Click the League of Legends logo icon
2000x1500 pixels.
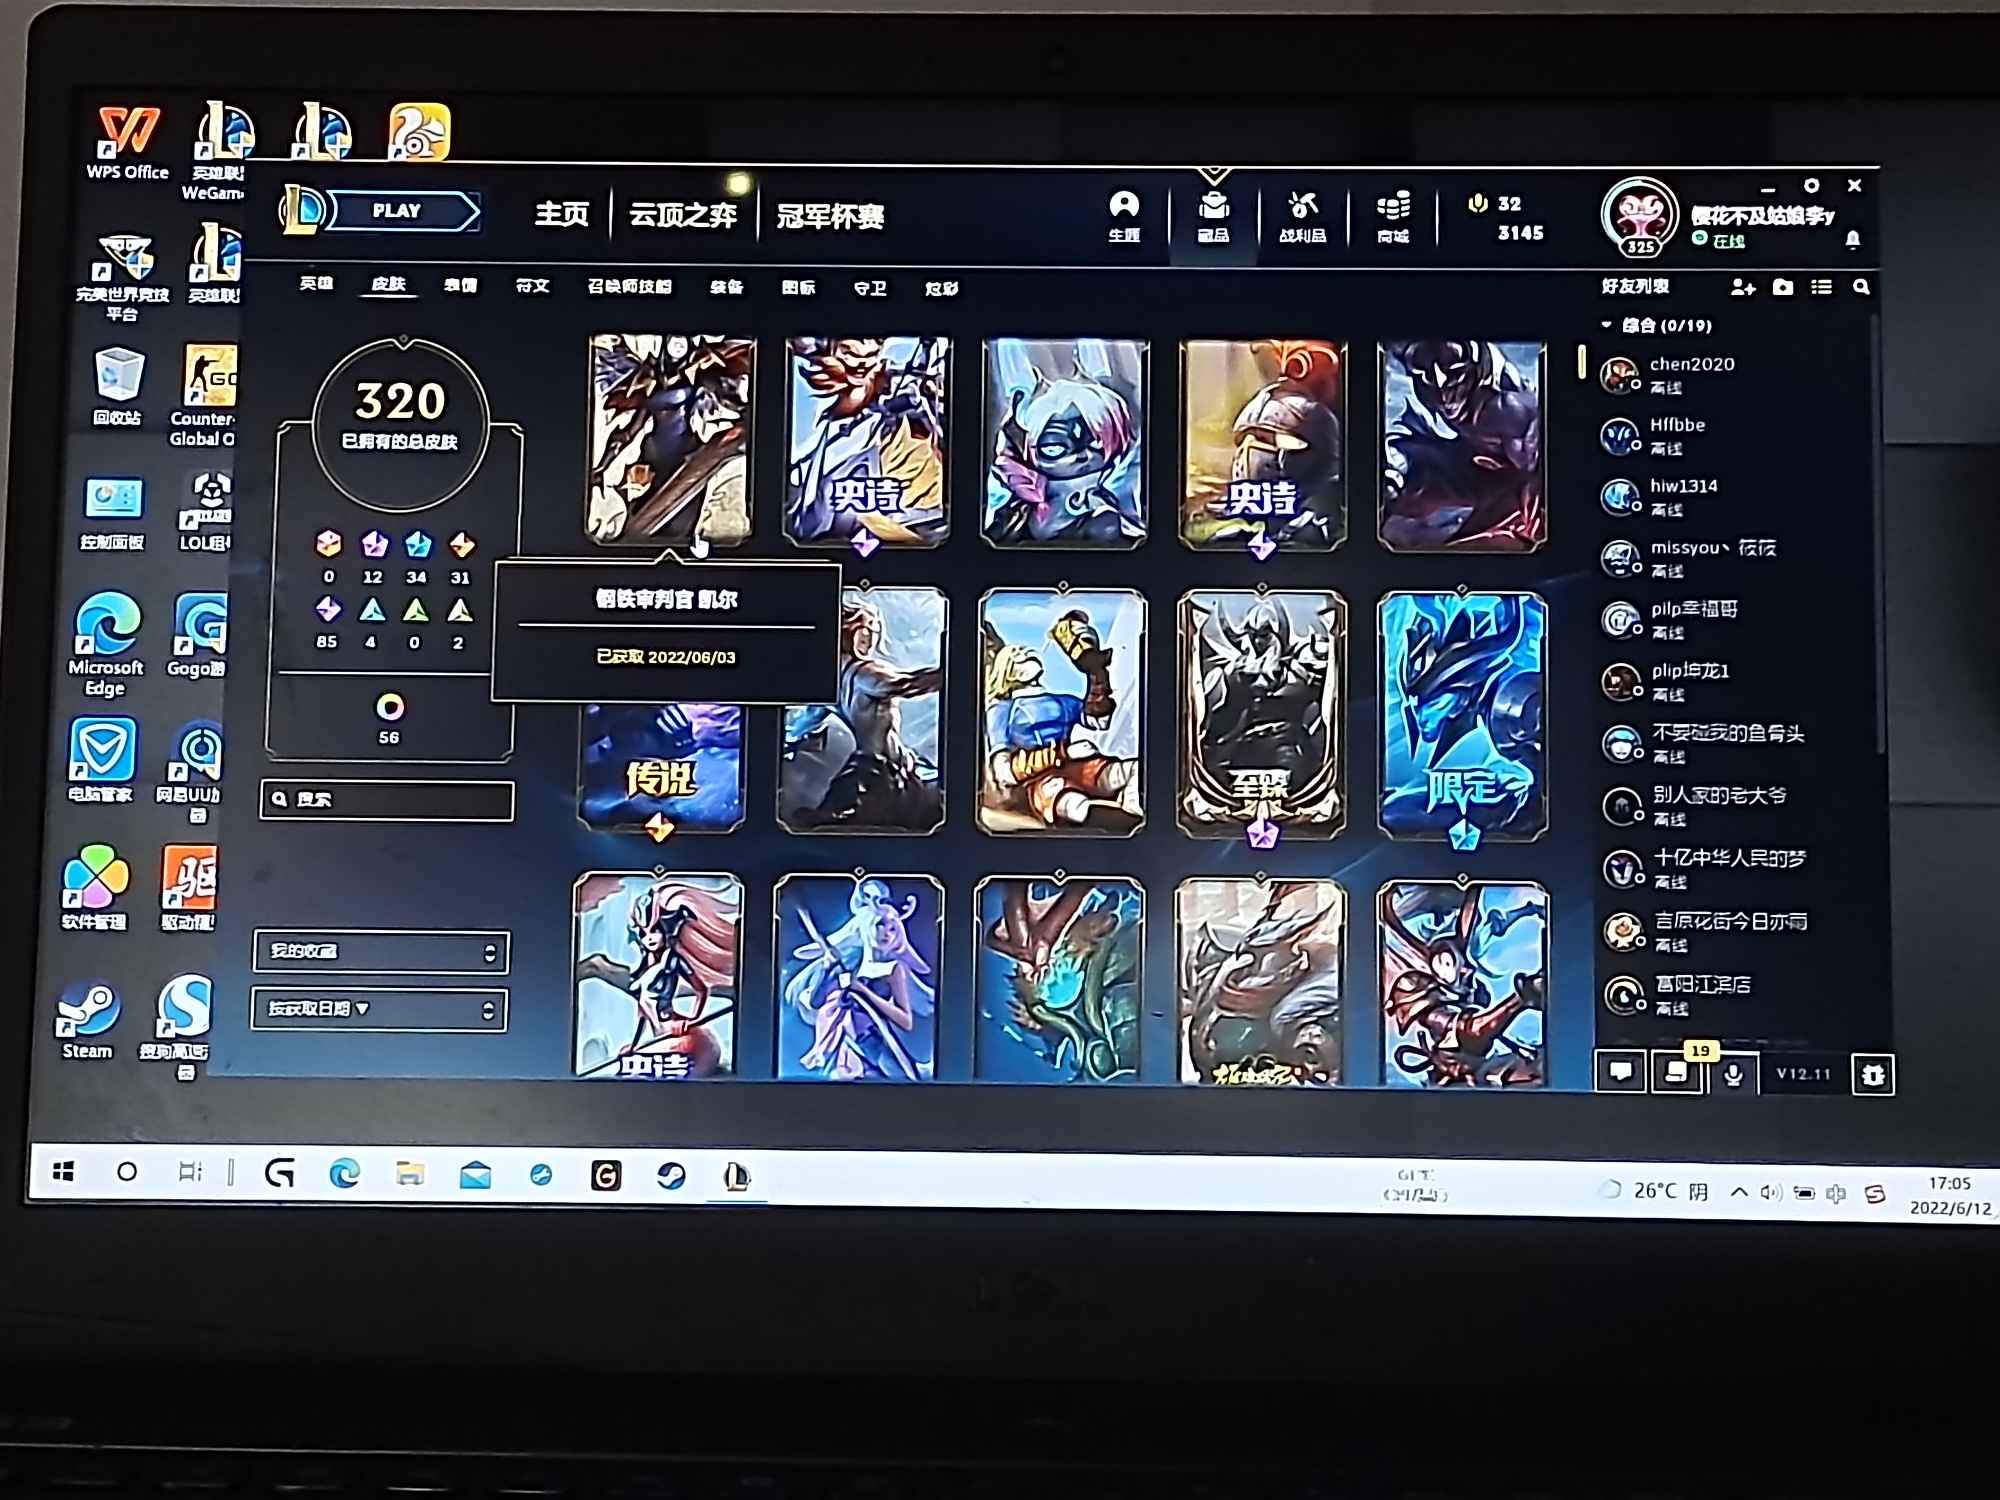coord(303,209)
